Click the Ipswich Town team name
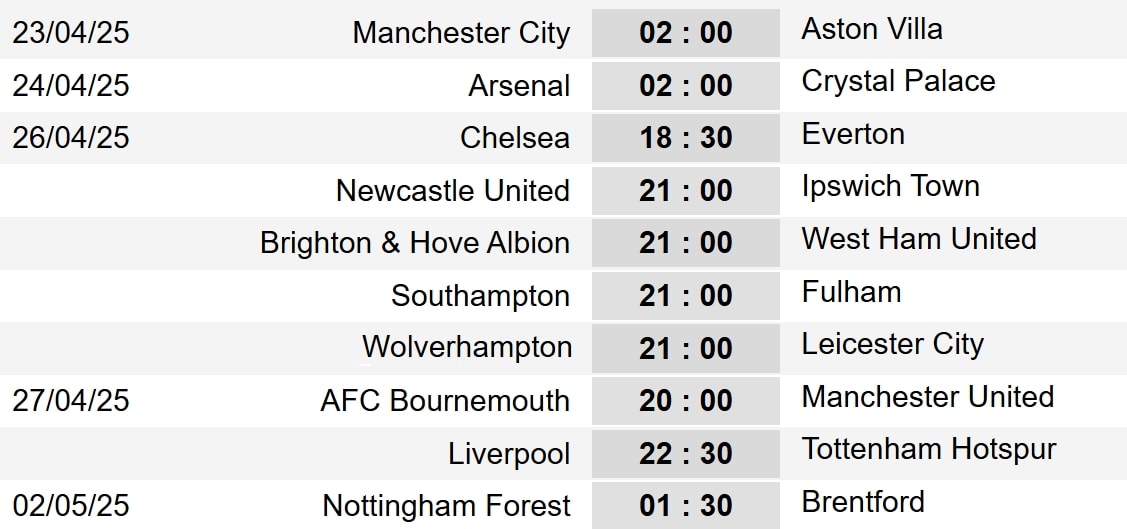This screenshot has width=1127, height=529. point(891,187)
